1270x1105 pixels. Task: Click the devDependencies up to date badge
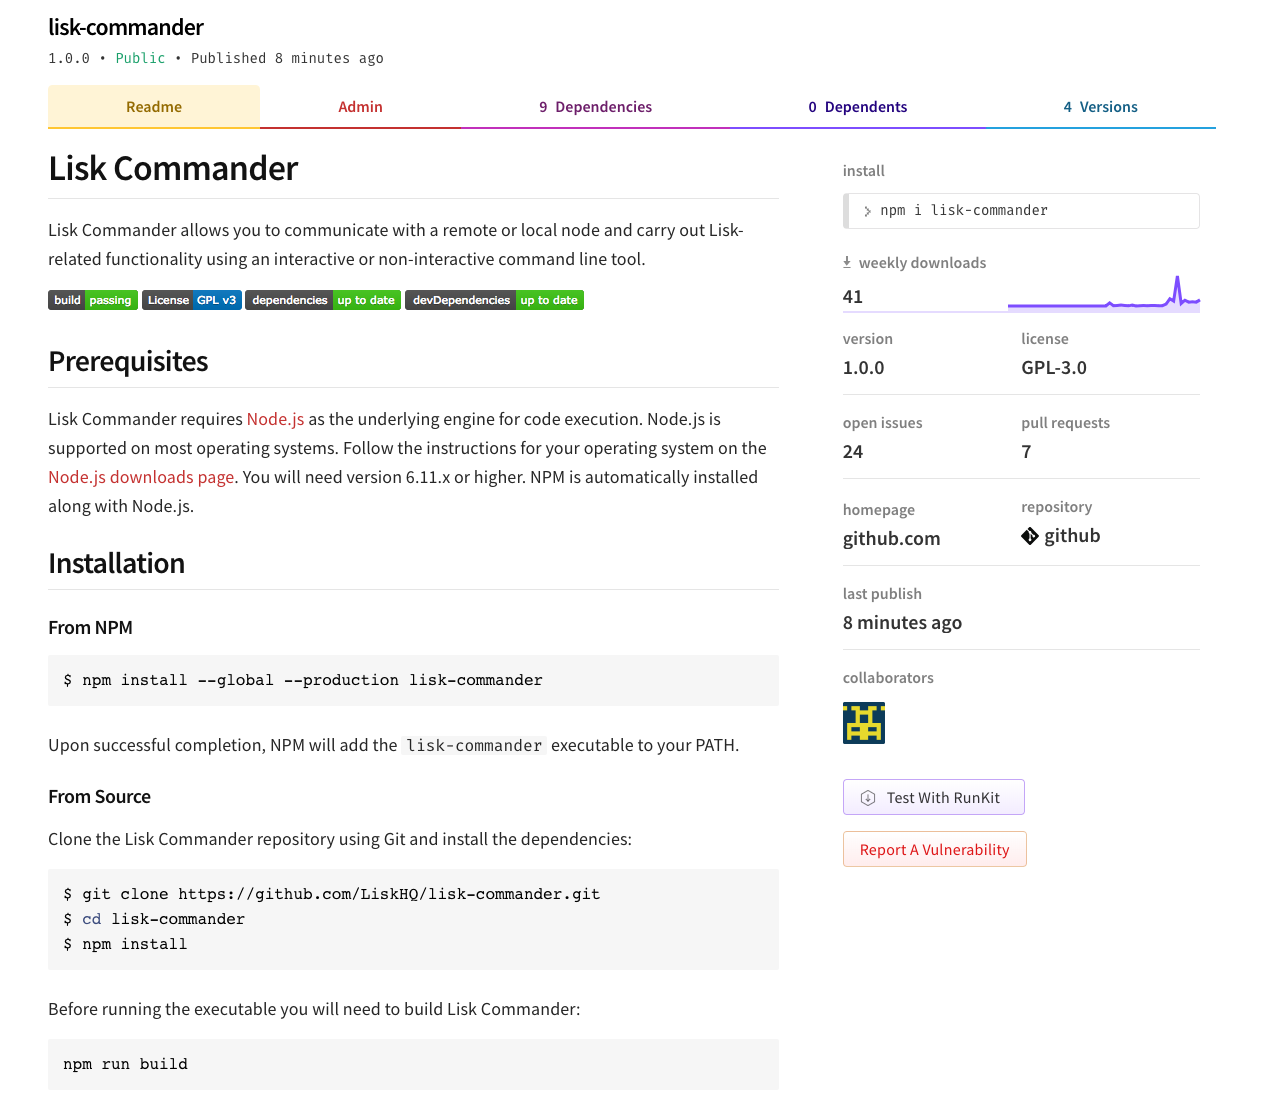point(494,300)
